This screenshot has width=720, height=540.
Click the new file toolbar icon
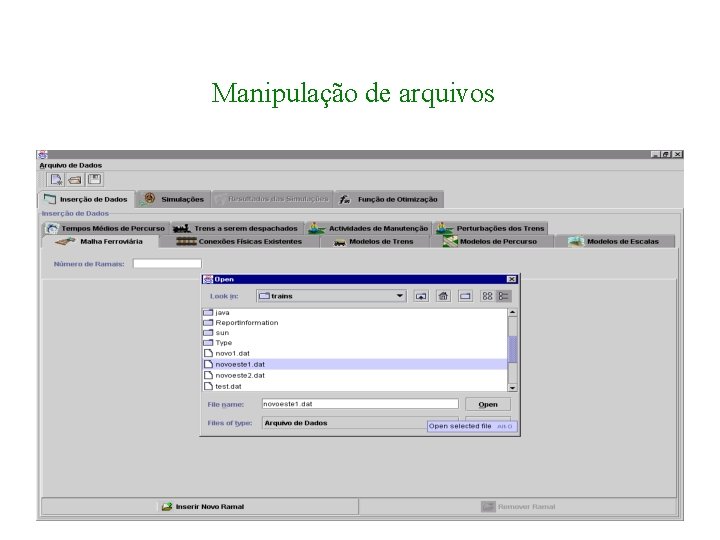[x=56, y=180]
